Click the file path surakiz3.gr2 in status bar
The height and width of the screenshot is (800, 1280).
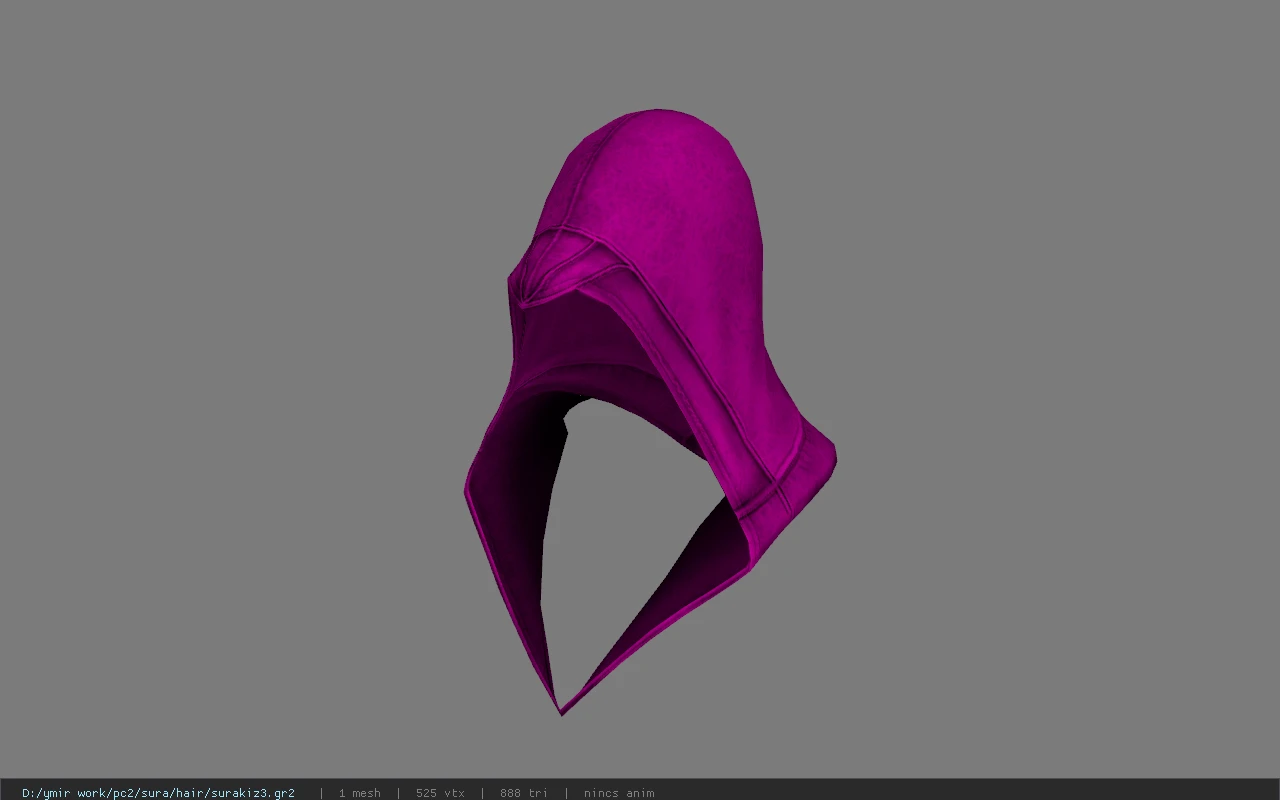(x=158, y=793)
